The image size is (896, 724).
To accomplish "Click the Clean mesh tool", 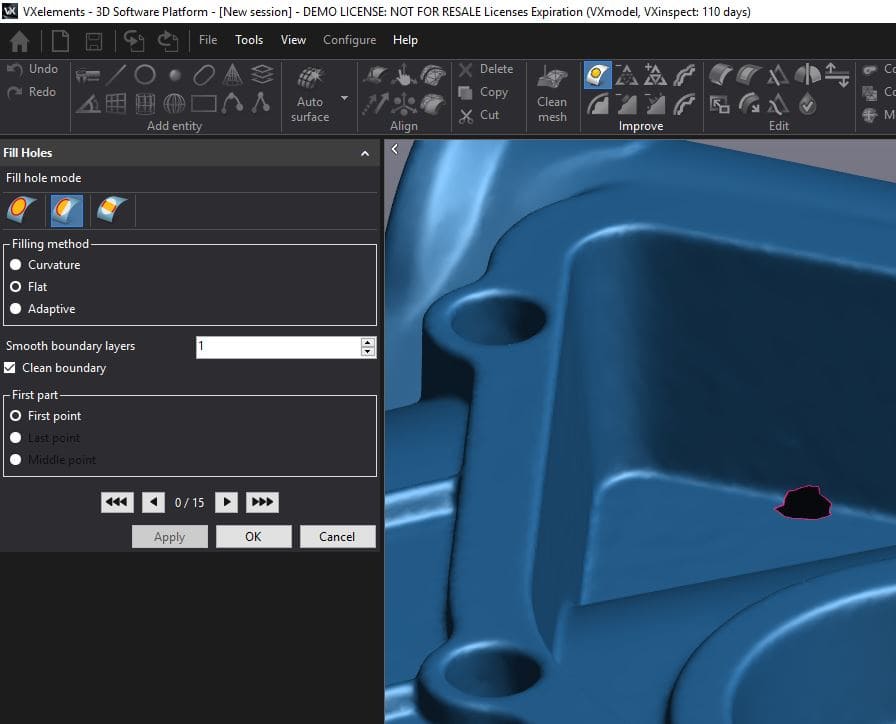I will [x=552, y=95].
